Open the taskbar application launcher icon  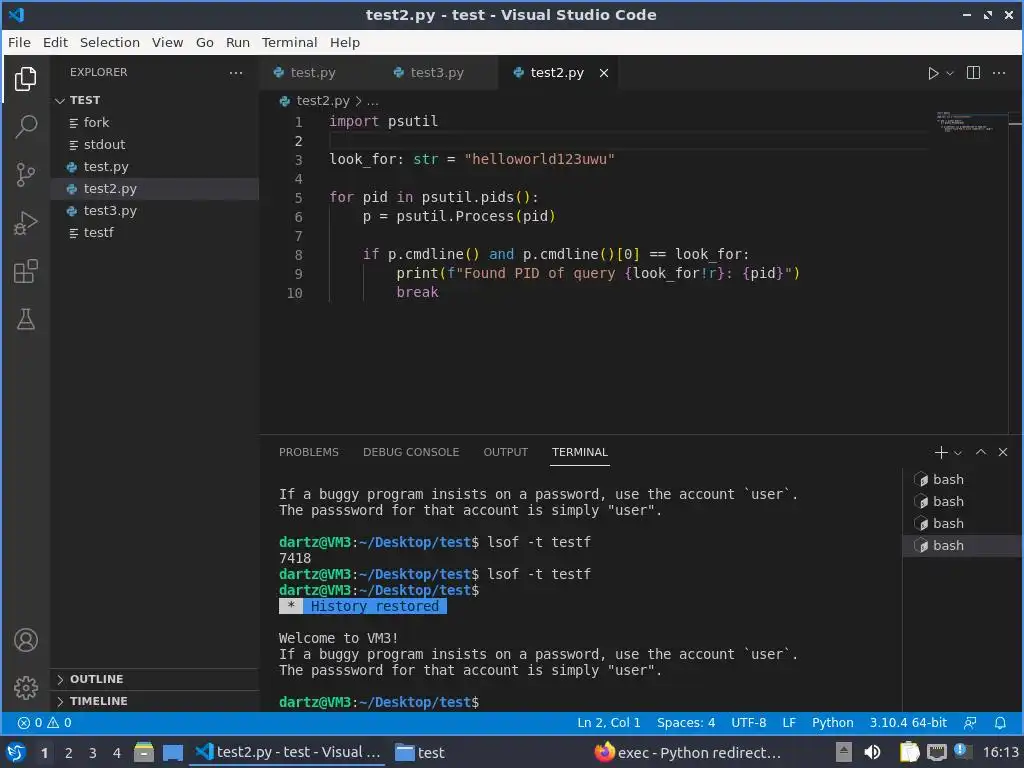(16, 753)
